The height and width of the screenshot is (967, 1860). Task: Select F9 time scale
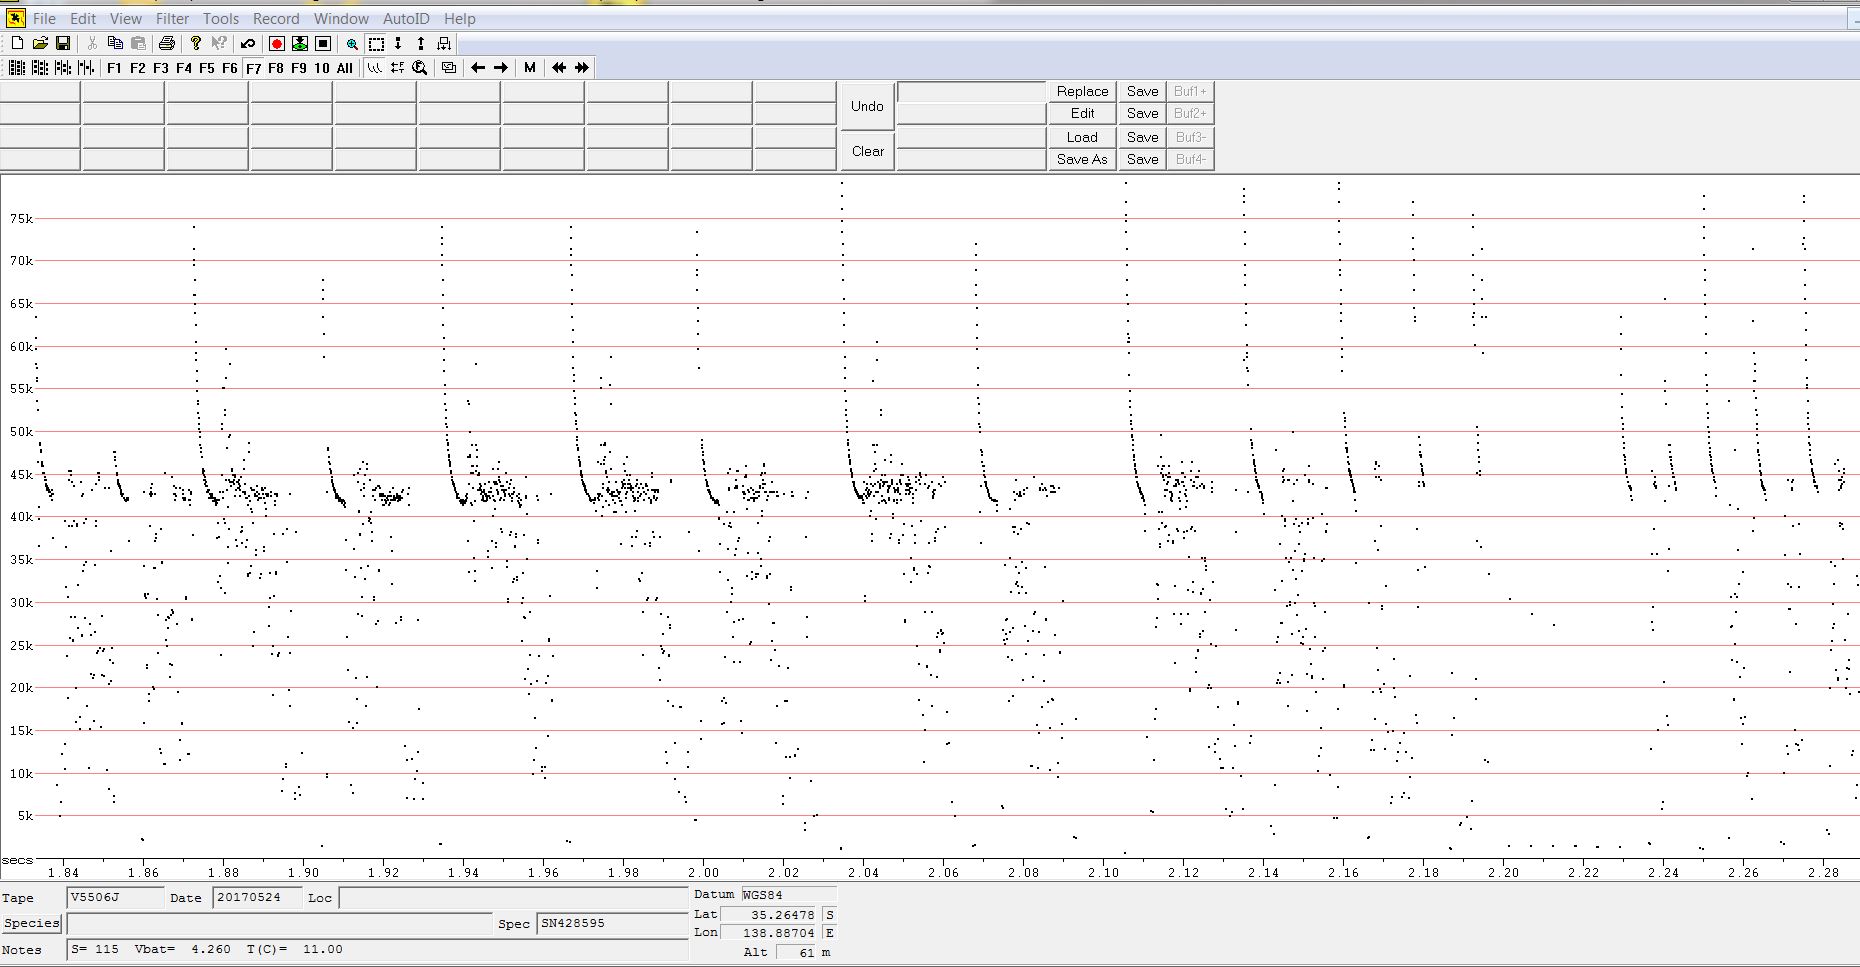click(299, 68)
